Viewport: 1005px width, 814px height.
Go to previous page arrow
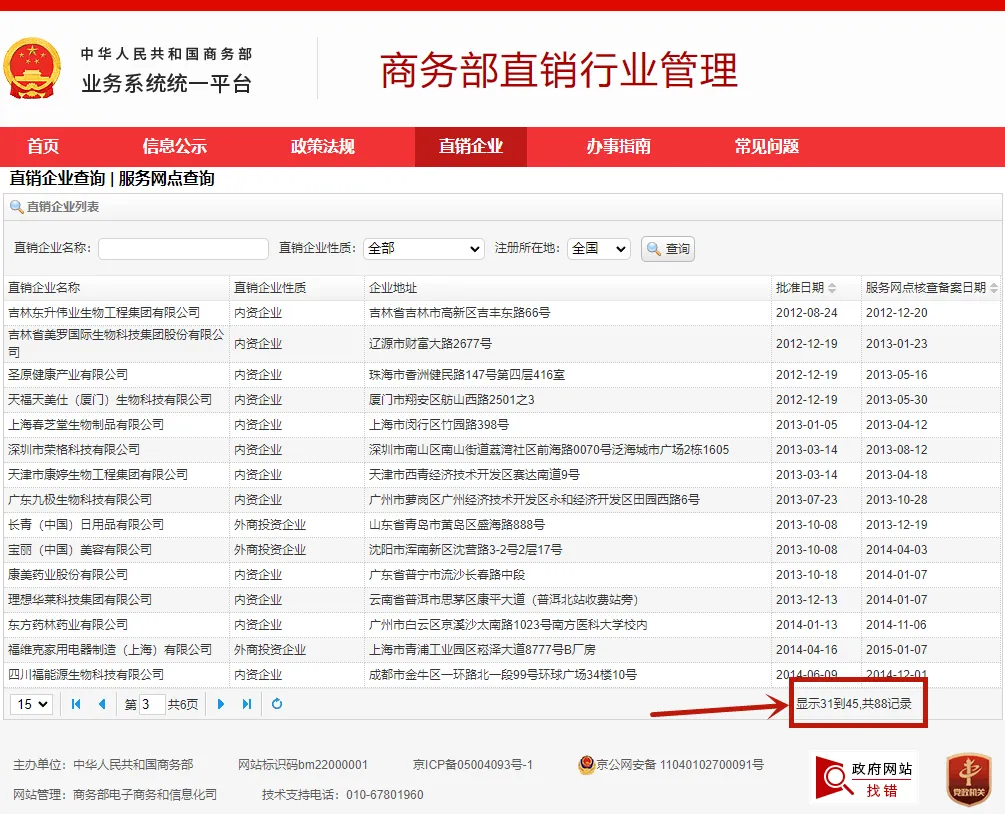click(x=101, y=704)
